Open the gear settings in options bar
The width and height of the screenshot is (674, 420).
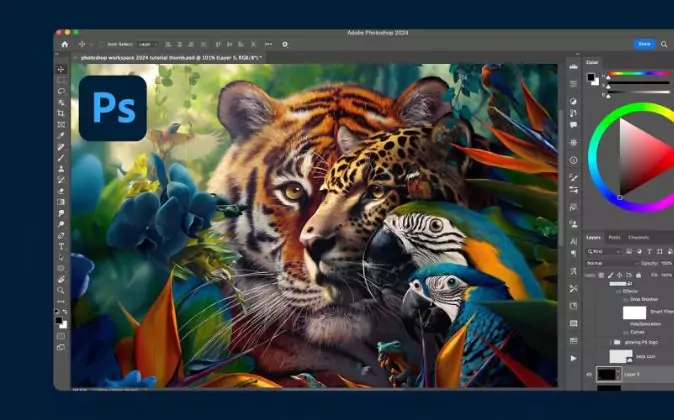(x=285, y=44)
